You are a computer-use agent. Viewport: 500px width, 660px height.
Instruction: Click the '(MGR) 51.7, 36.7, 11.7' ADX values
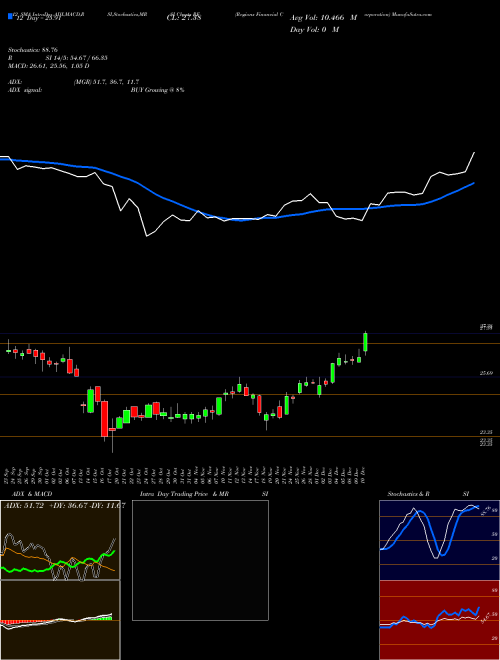(x=106, y=82)
